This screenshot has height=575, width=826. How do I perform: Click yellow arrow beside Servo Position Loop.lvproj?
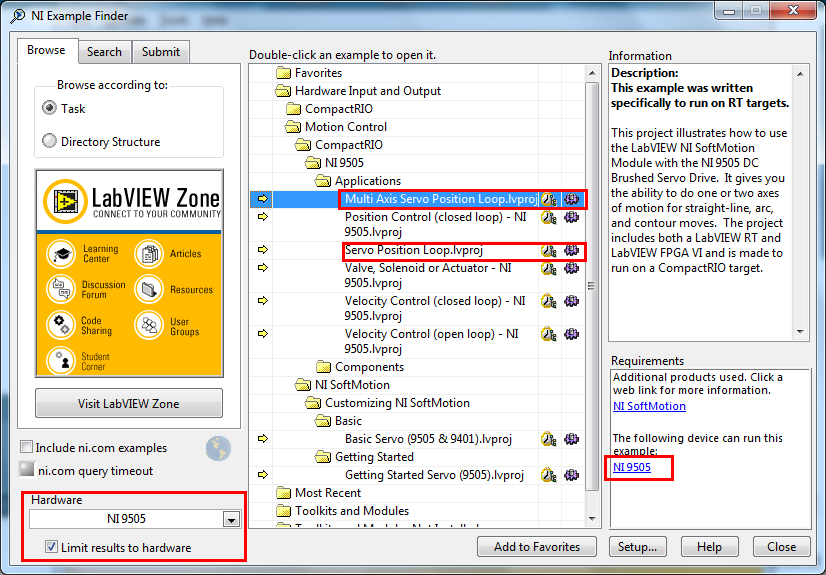(262, 250)
